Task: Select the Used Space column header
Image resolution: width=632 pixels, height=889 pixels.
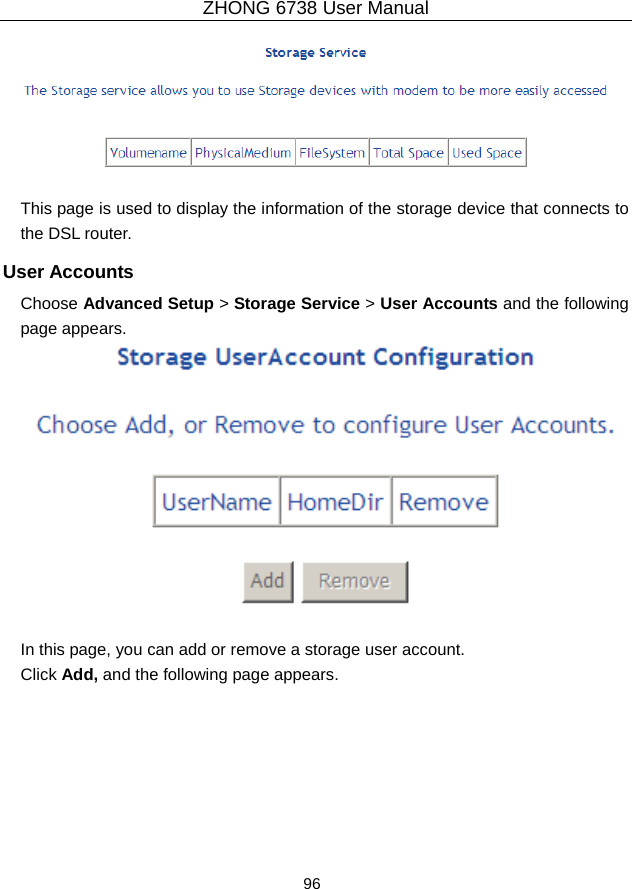Action: (x=487, y=153)
